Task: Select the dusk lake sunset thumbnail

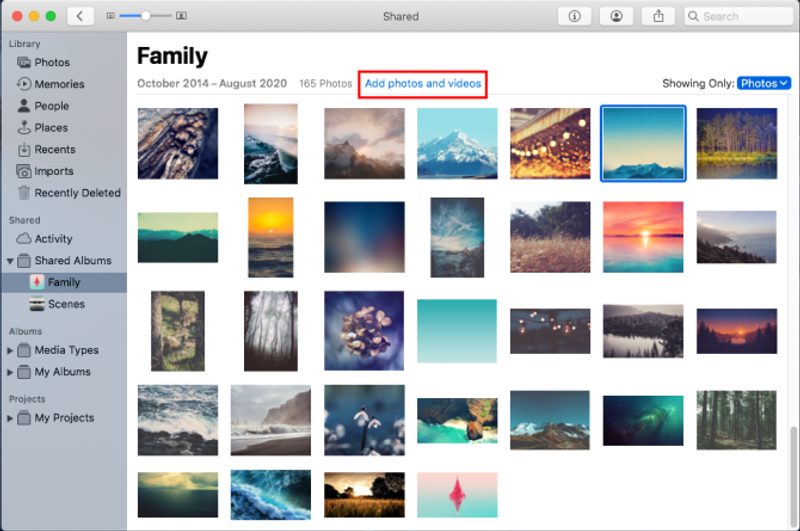Action: [737, 331]
